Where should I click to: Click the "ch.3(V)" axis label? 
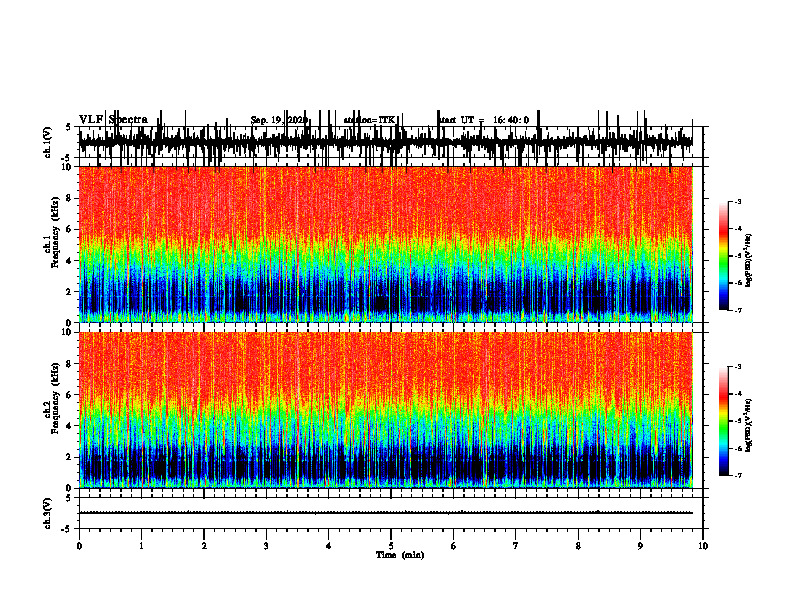48,513
